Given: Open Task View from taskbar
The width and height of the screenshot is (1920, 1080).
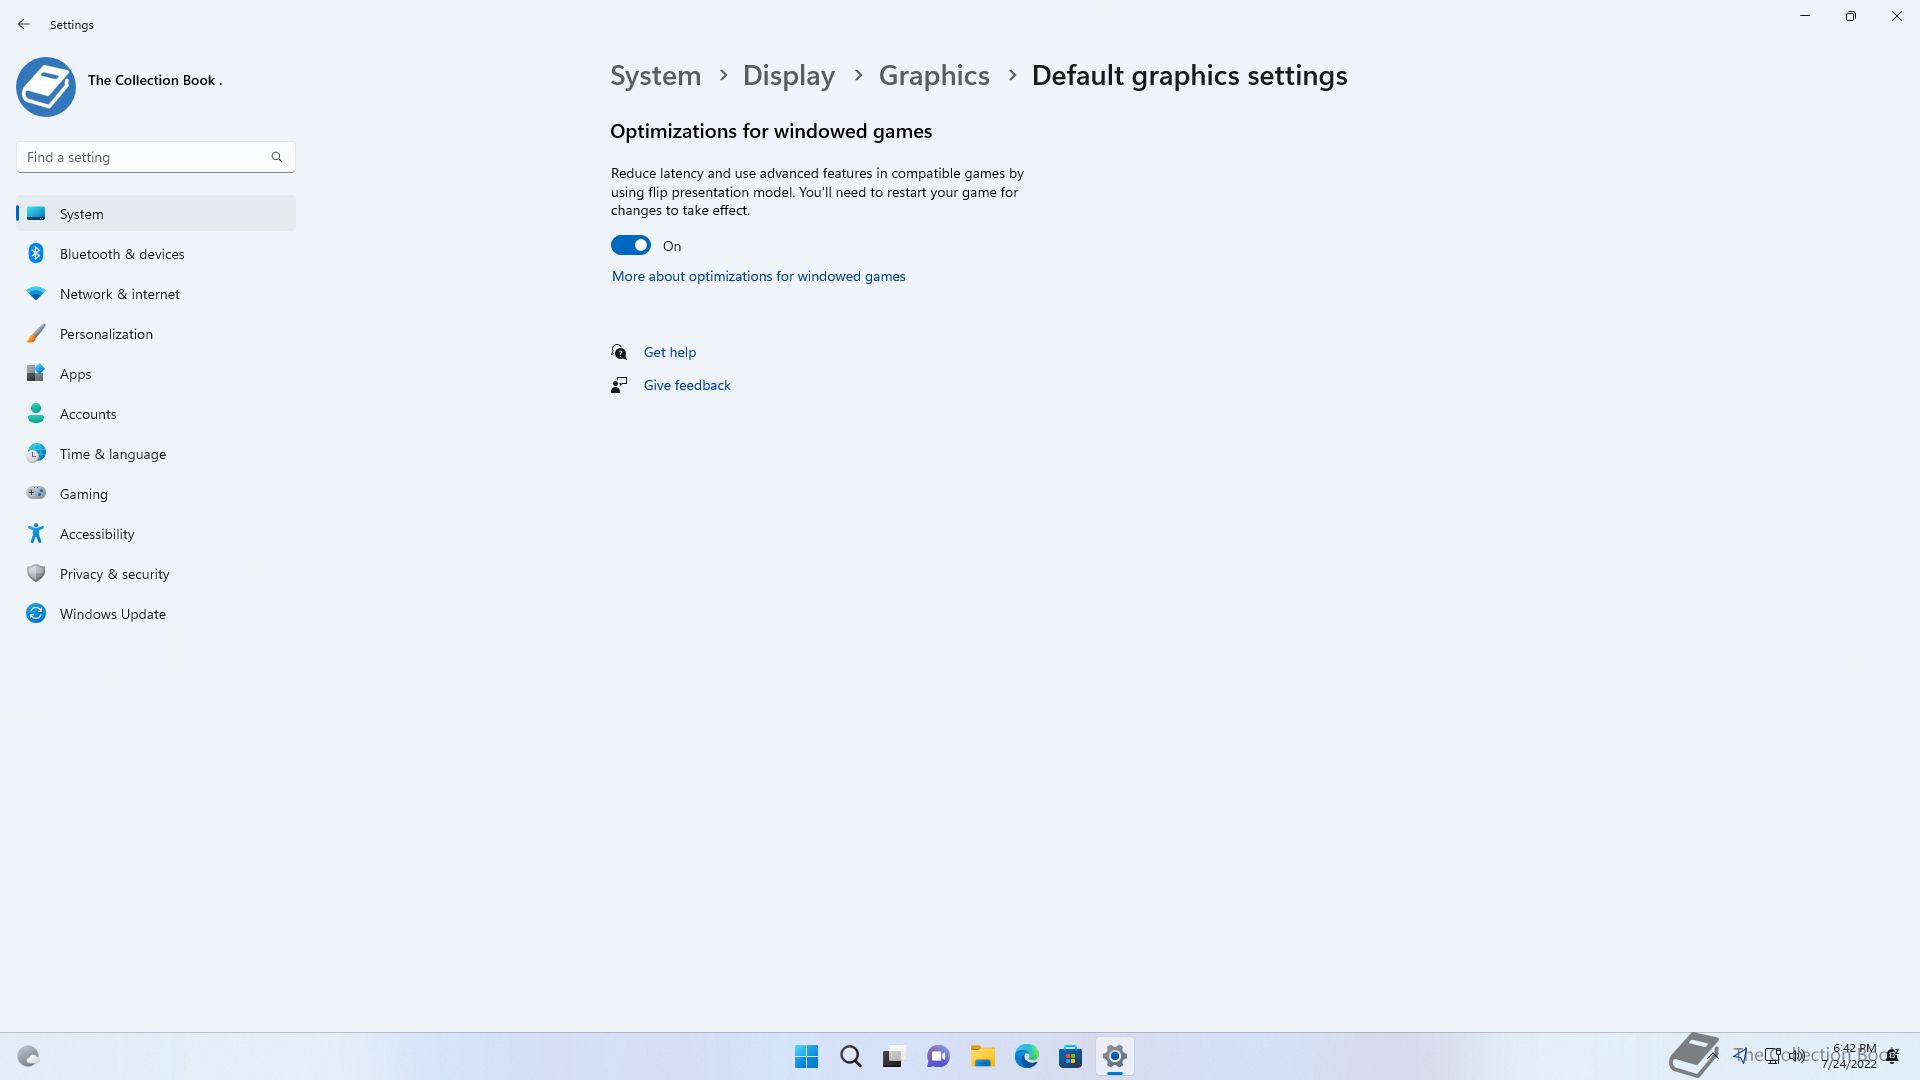Looking at the screenshot, I should [x=894, y=1056].
